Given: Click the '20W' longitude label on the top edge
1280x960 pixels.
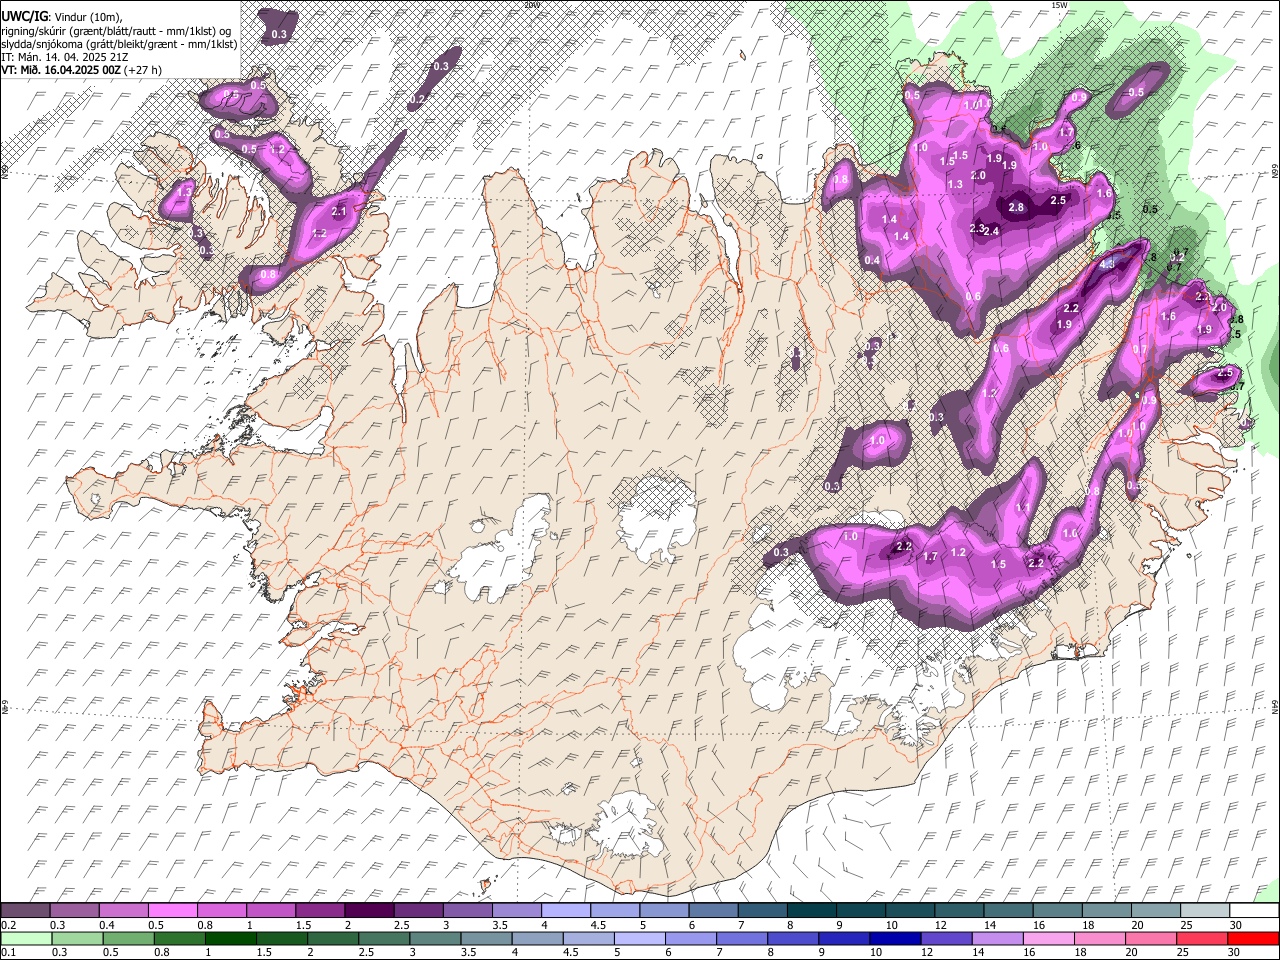Looking at the screenshot, I should coord(532,5).
